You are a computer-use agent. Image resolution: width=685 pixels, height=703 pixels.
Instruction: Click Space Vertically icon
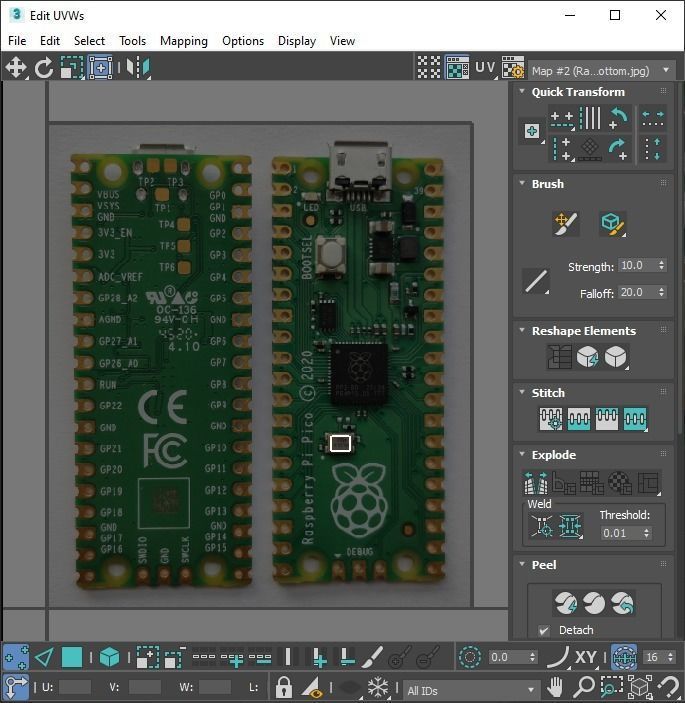tap(653, 148)
